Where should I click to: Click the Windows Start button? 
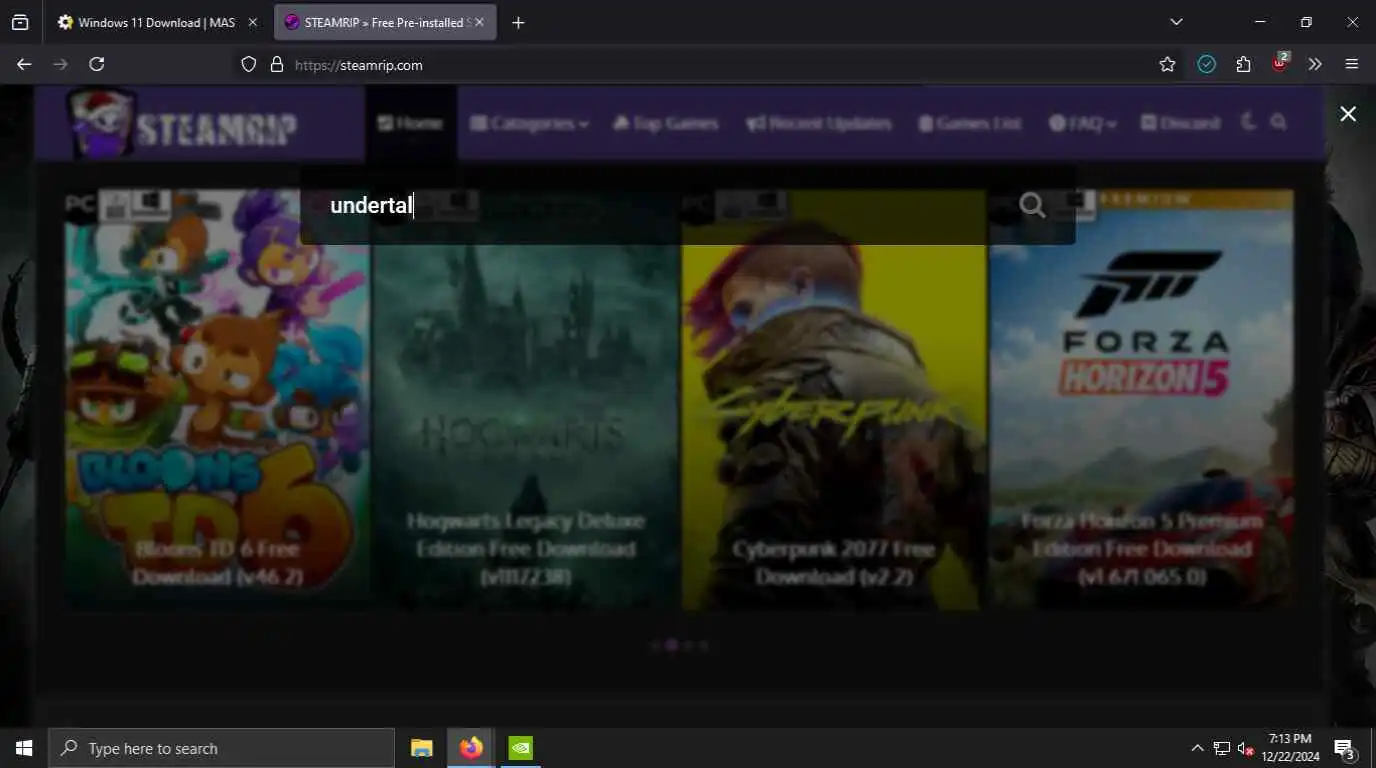[24, 748]
